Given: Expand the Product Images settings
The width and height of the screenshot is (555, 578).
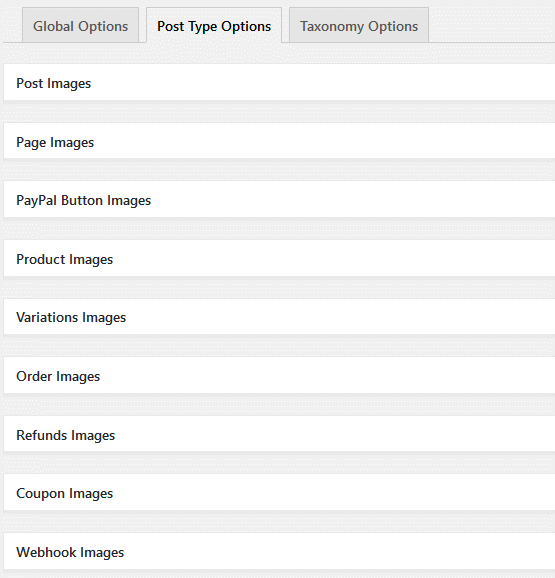Looking at the screenshot, I should point(279,258).
